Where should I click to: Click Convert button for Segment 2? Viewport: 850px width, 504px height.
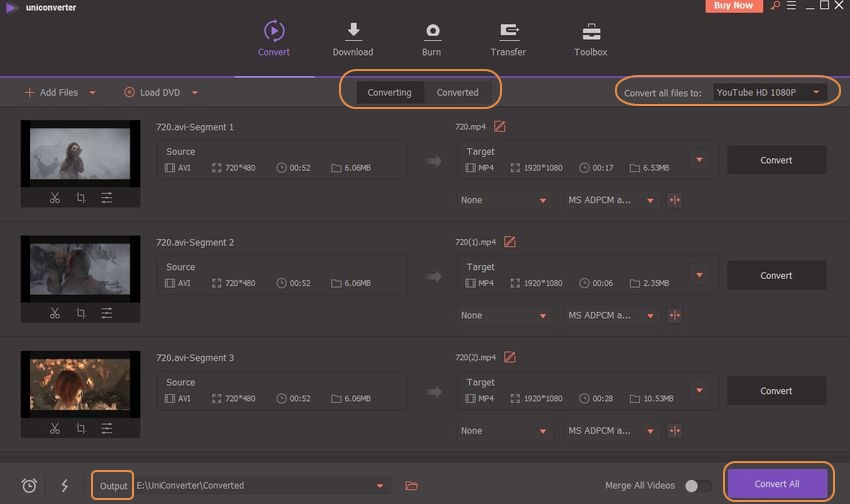point(776,276)
